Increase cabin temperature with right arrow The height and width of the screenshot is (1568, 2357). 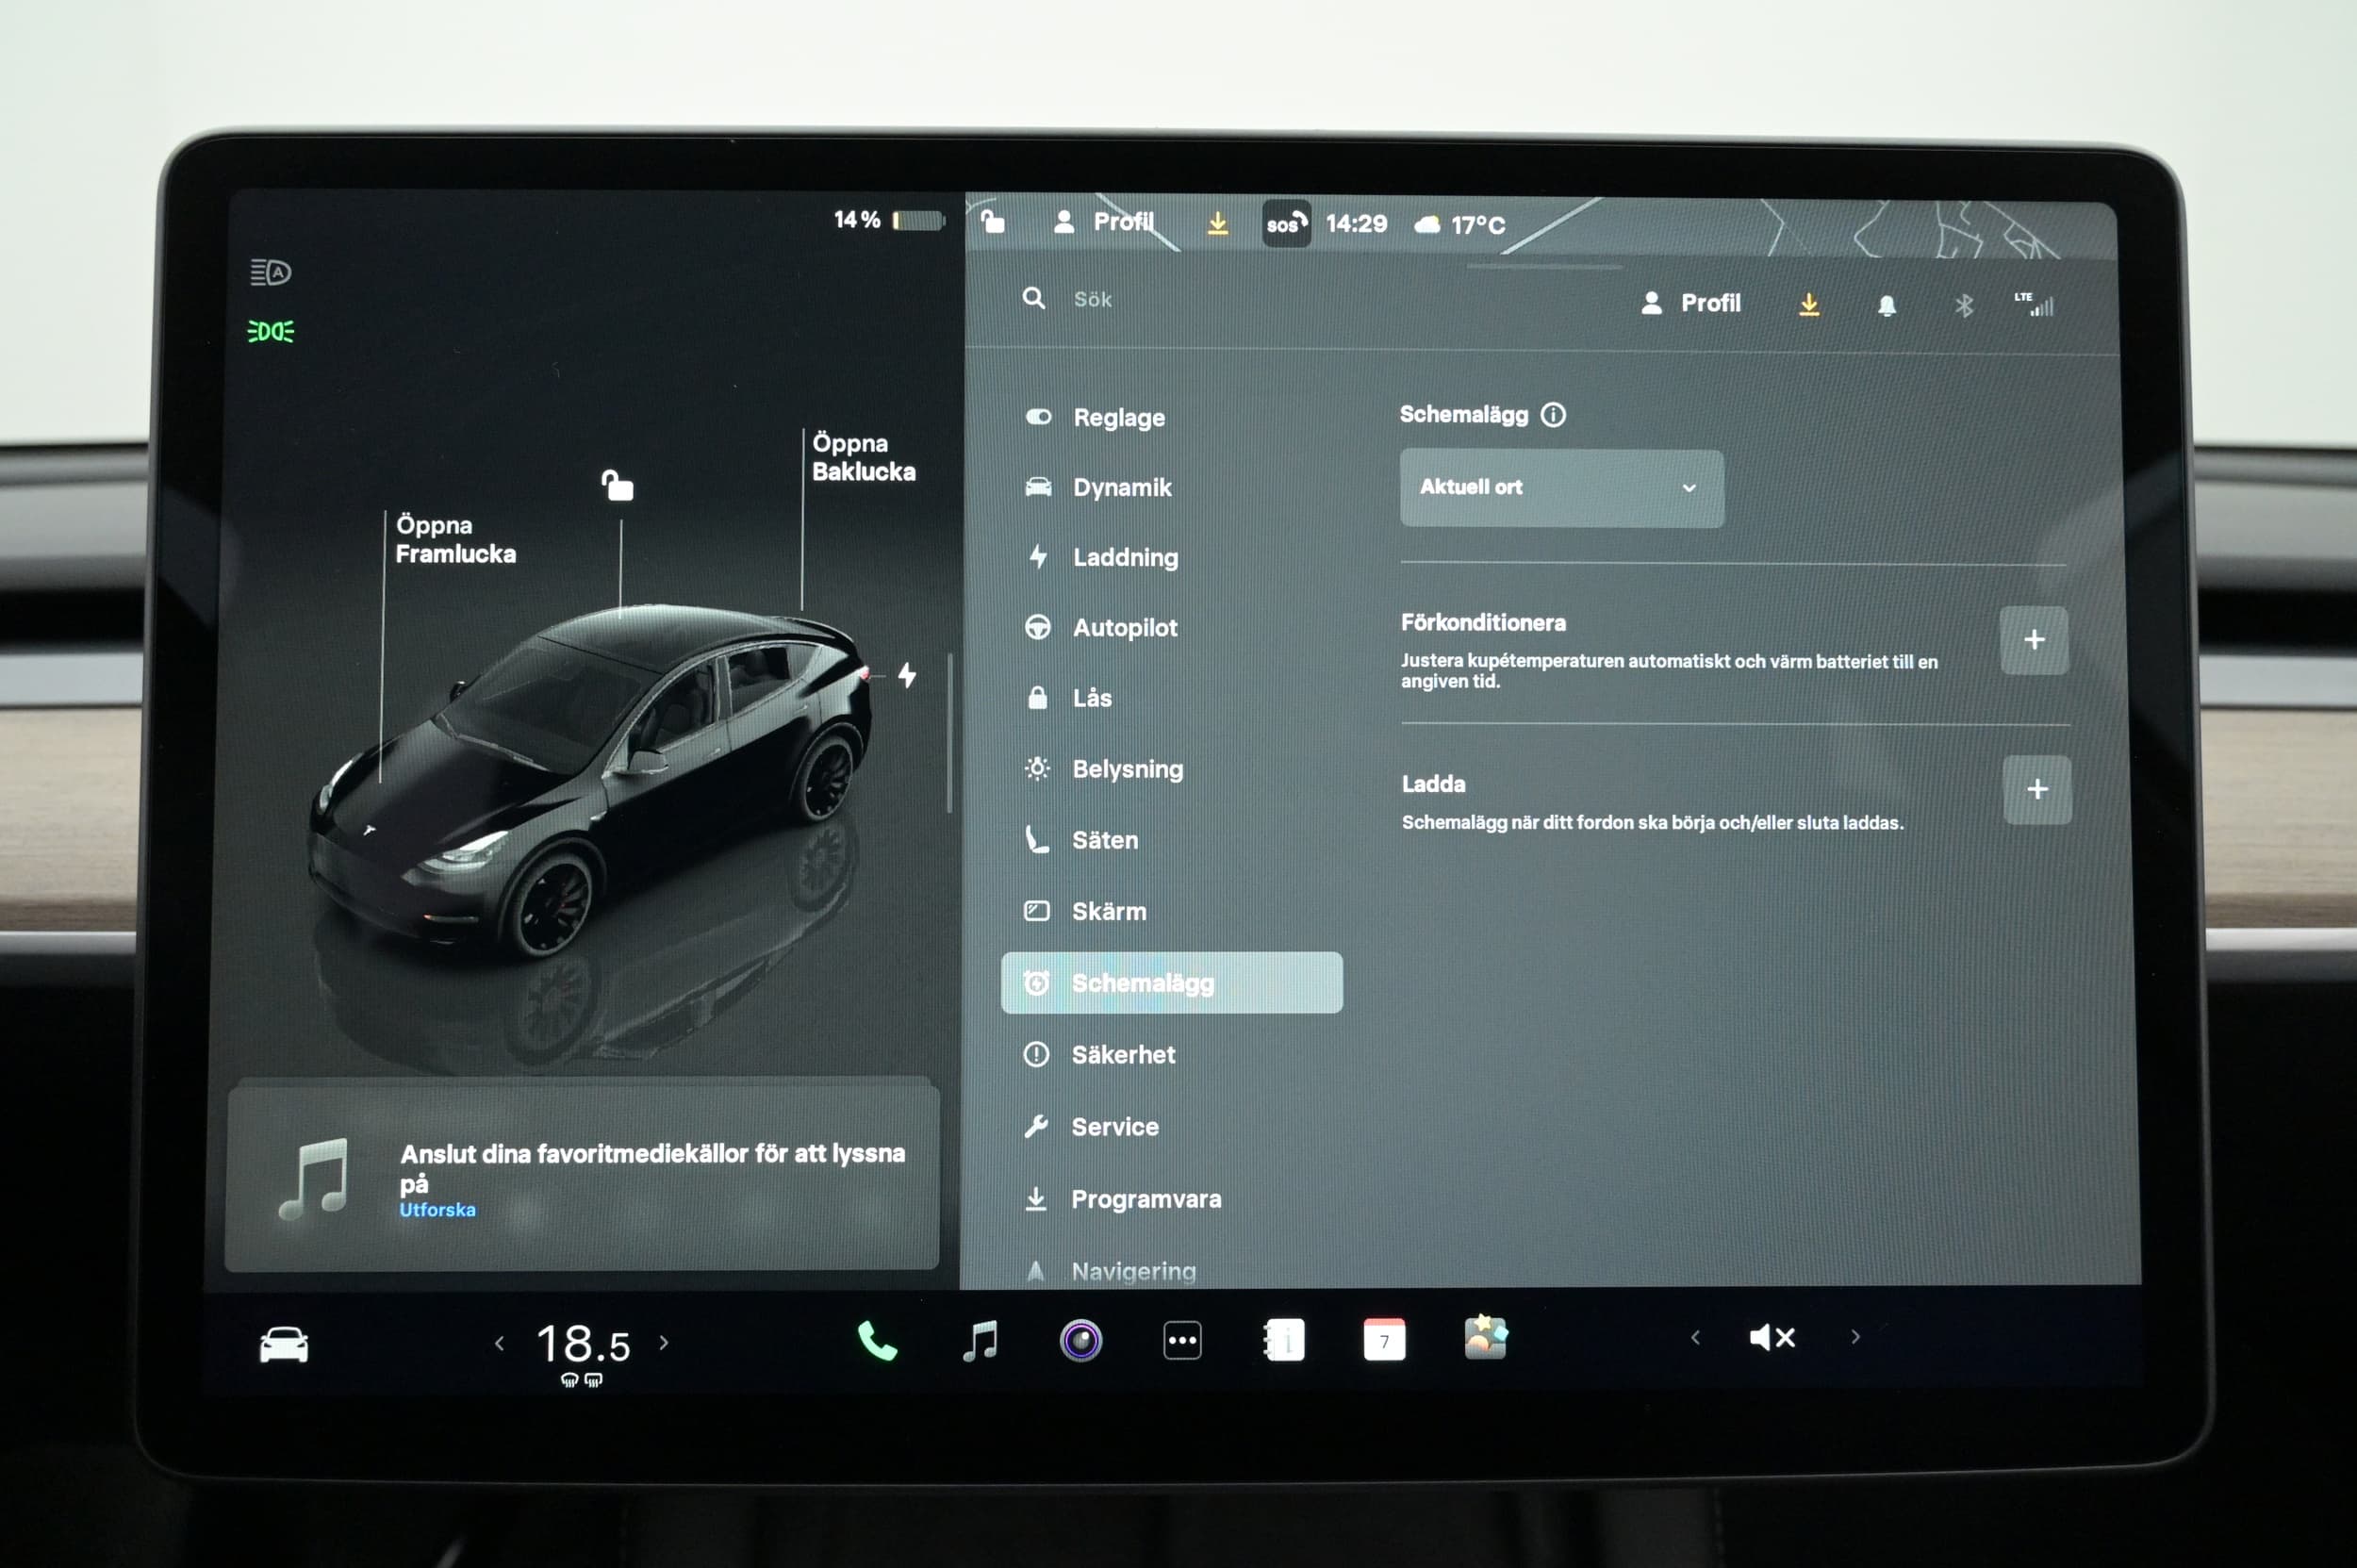[x=664, y=1342]
